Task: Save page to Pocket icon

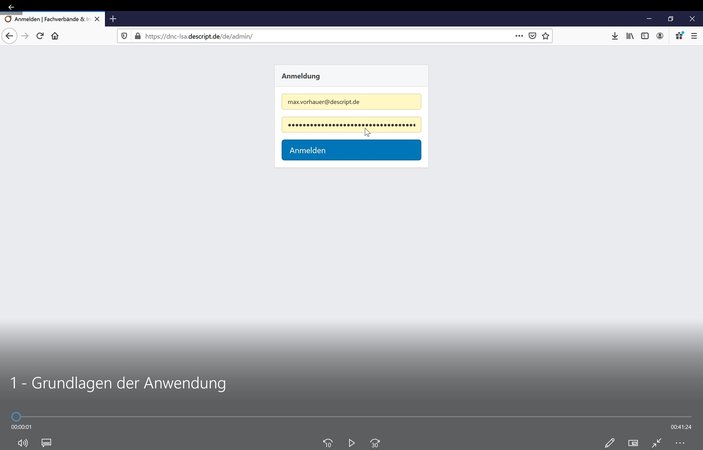Action: 532,36
